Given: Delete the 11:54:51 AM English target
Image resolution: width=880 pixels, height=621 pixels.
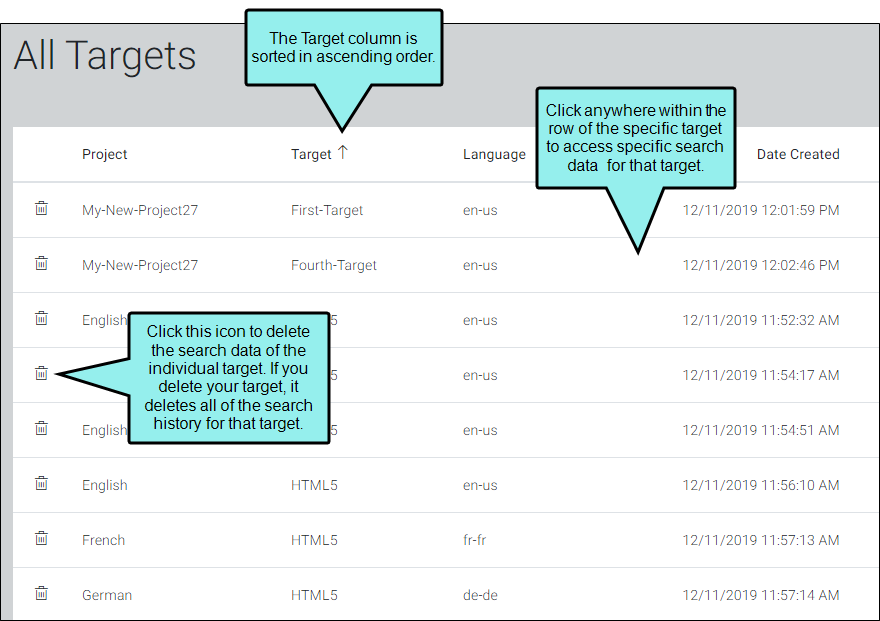Looking at the screenshot, I should coord(42,428).
